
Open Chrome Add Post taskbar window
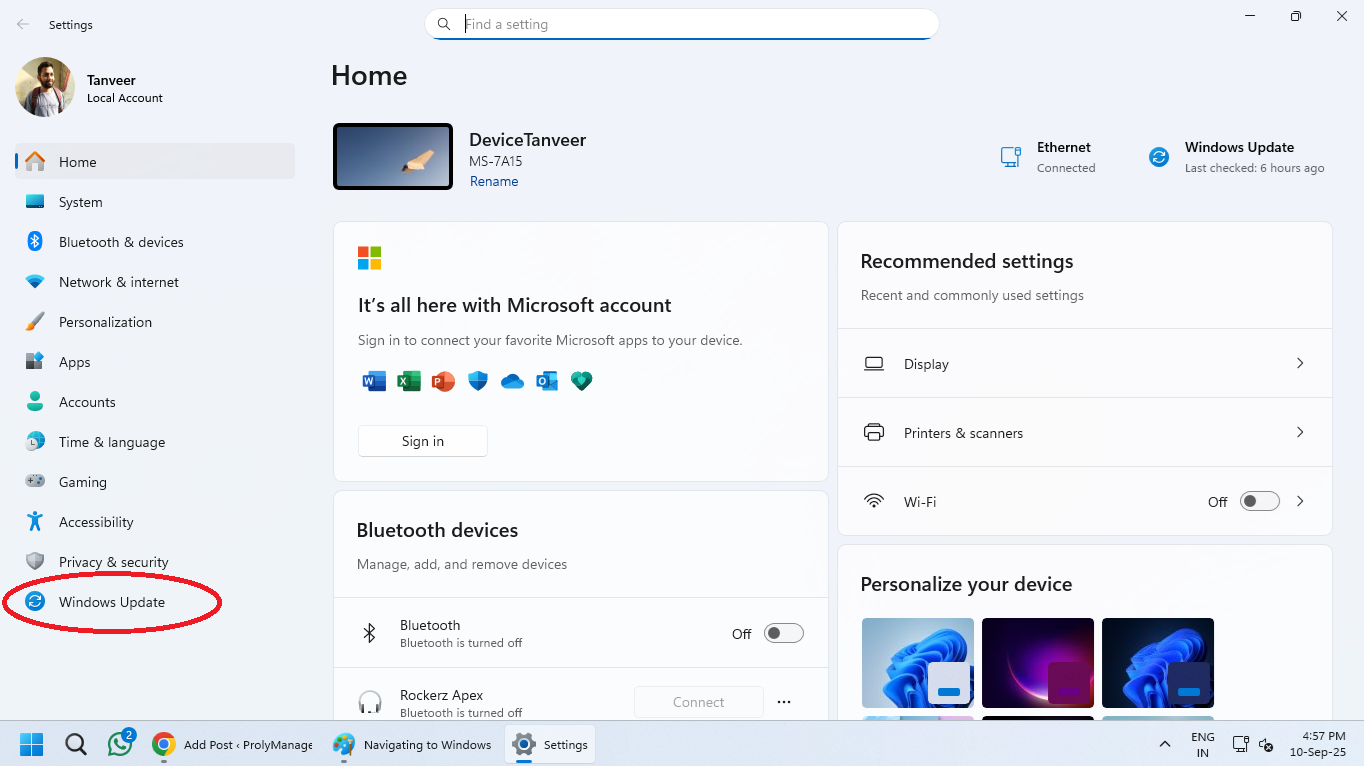[x=233, y=744]
